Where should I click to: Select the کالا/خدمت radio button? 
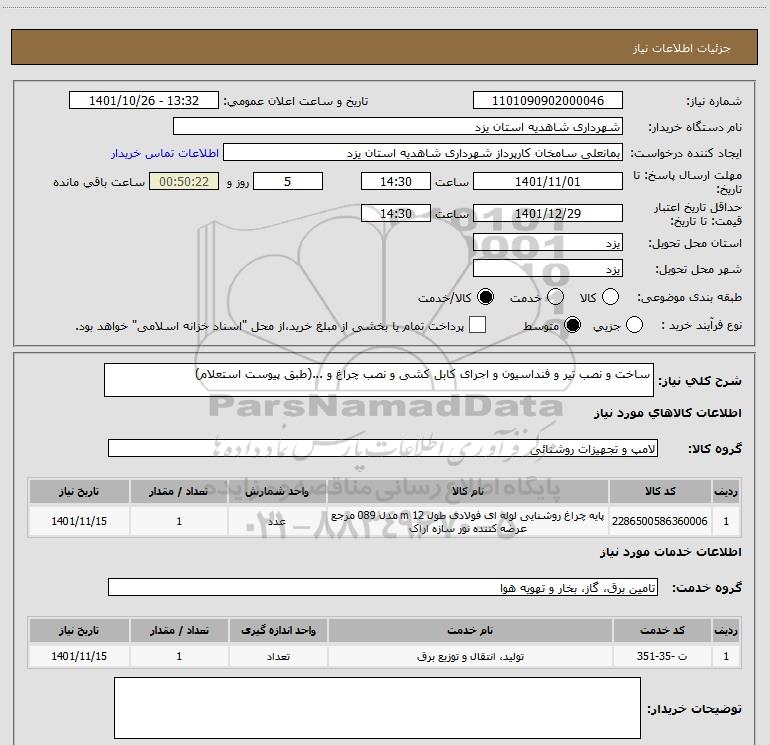[486, 297]
